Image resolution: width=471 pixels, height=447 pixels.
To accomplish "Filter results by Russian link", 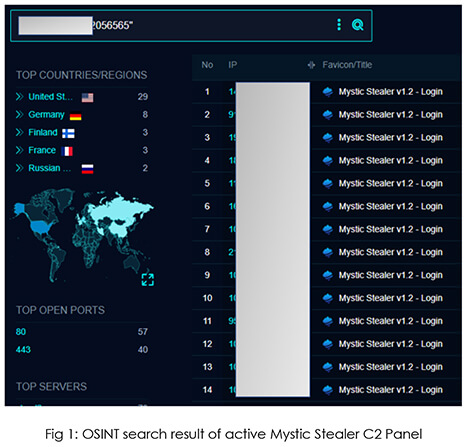I will tap(50, 168).
